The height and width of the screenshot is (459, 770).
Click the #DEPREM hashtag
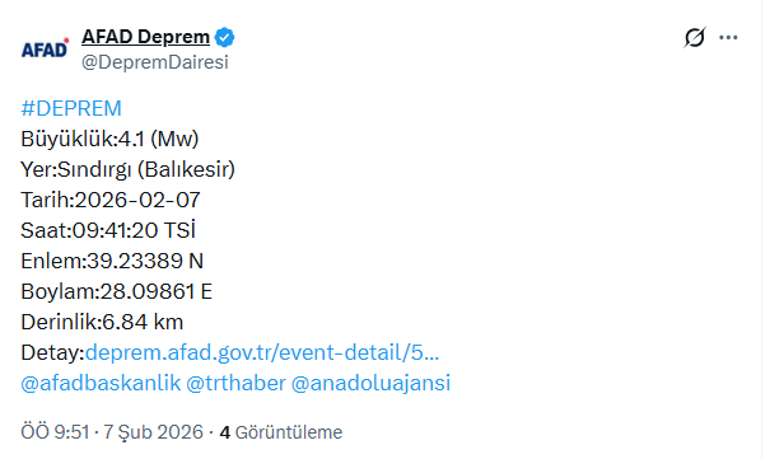coord(71,109)
